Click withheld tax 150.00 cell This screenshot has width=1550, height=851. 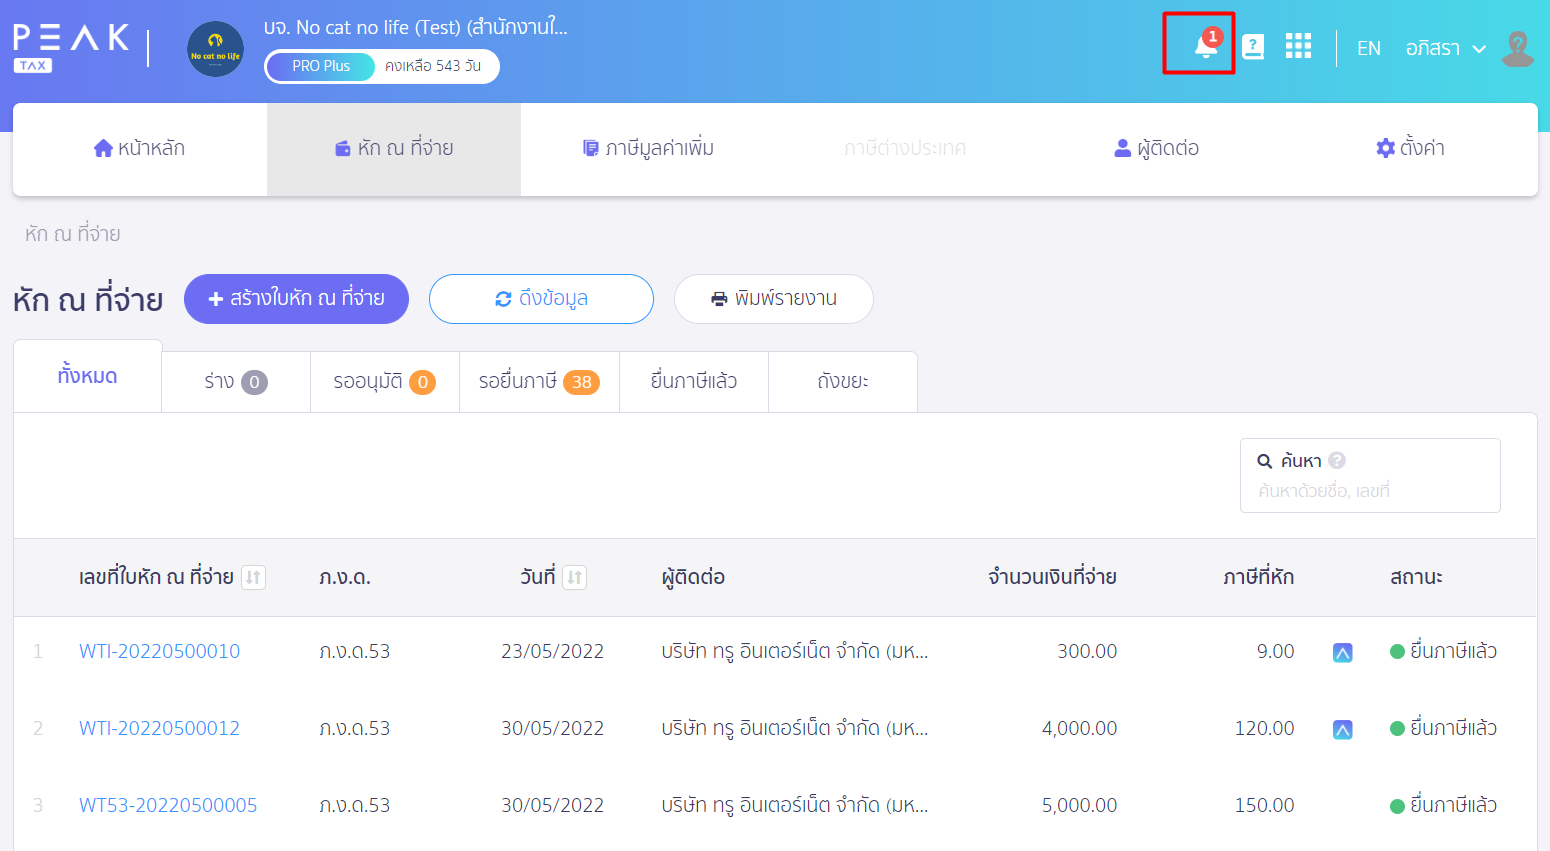pos(1264,805)
